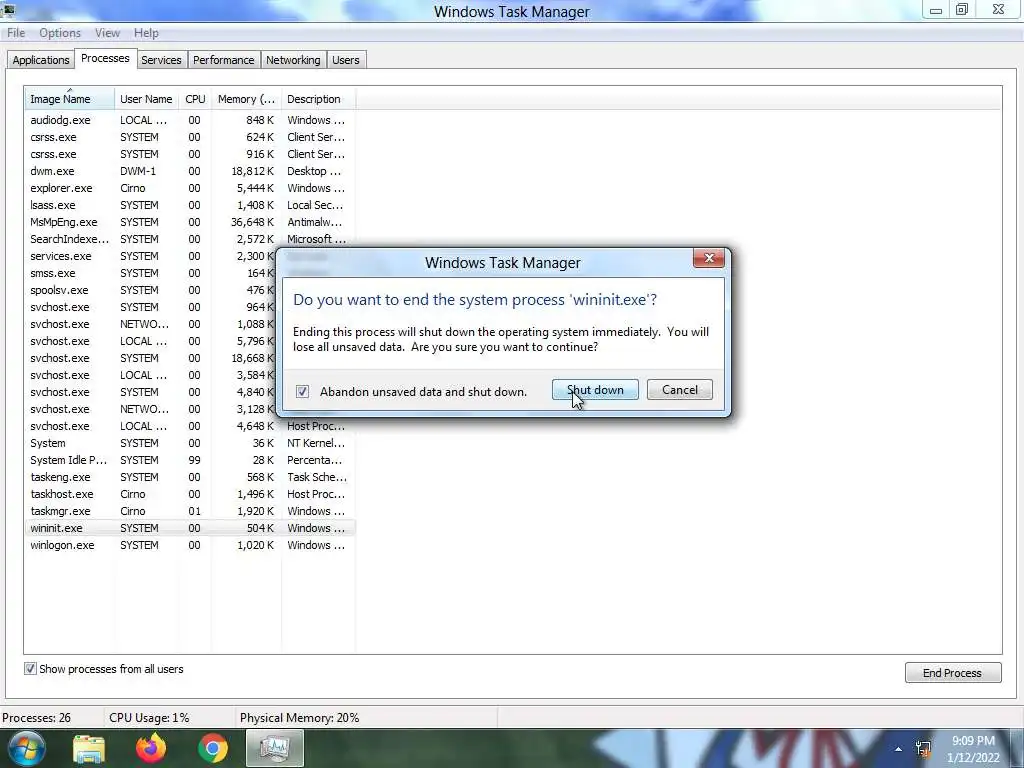Open the View menu
Screen dimensions: 1024x768
click(107, 33)
